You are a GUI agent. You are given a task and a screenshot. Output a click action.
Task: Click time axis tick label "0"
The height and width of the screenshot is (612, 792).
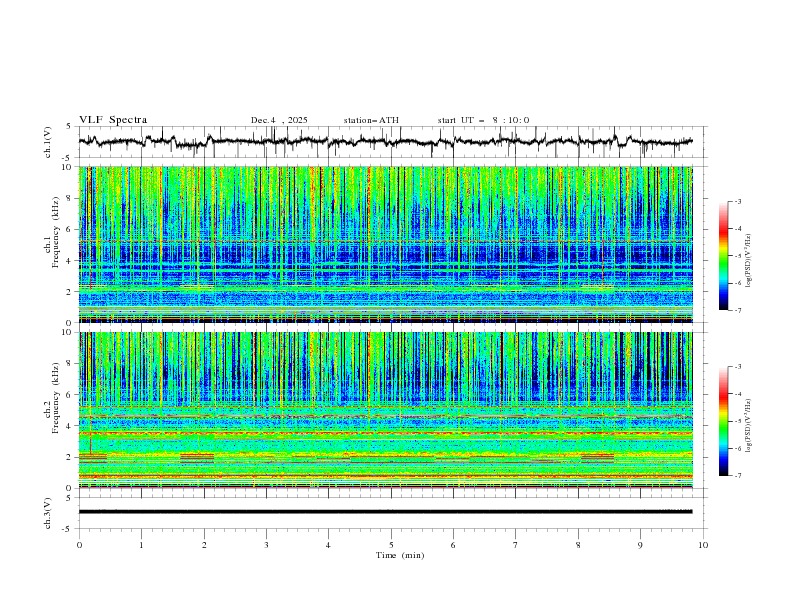pos(79,545)
